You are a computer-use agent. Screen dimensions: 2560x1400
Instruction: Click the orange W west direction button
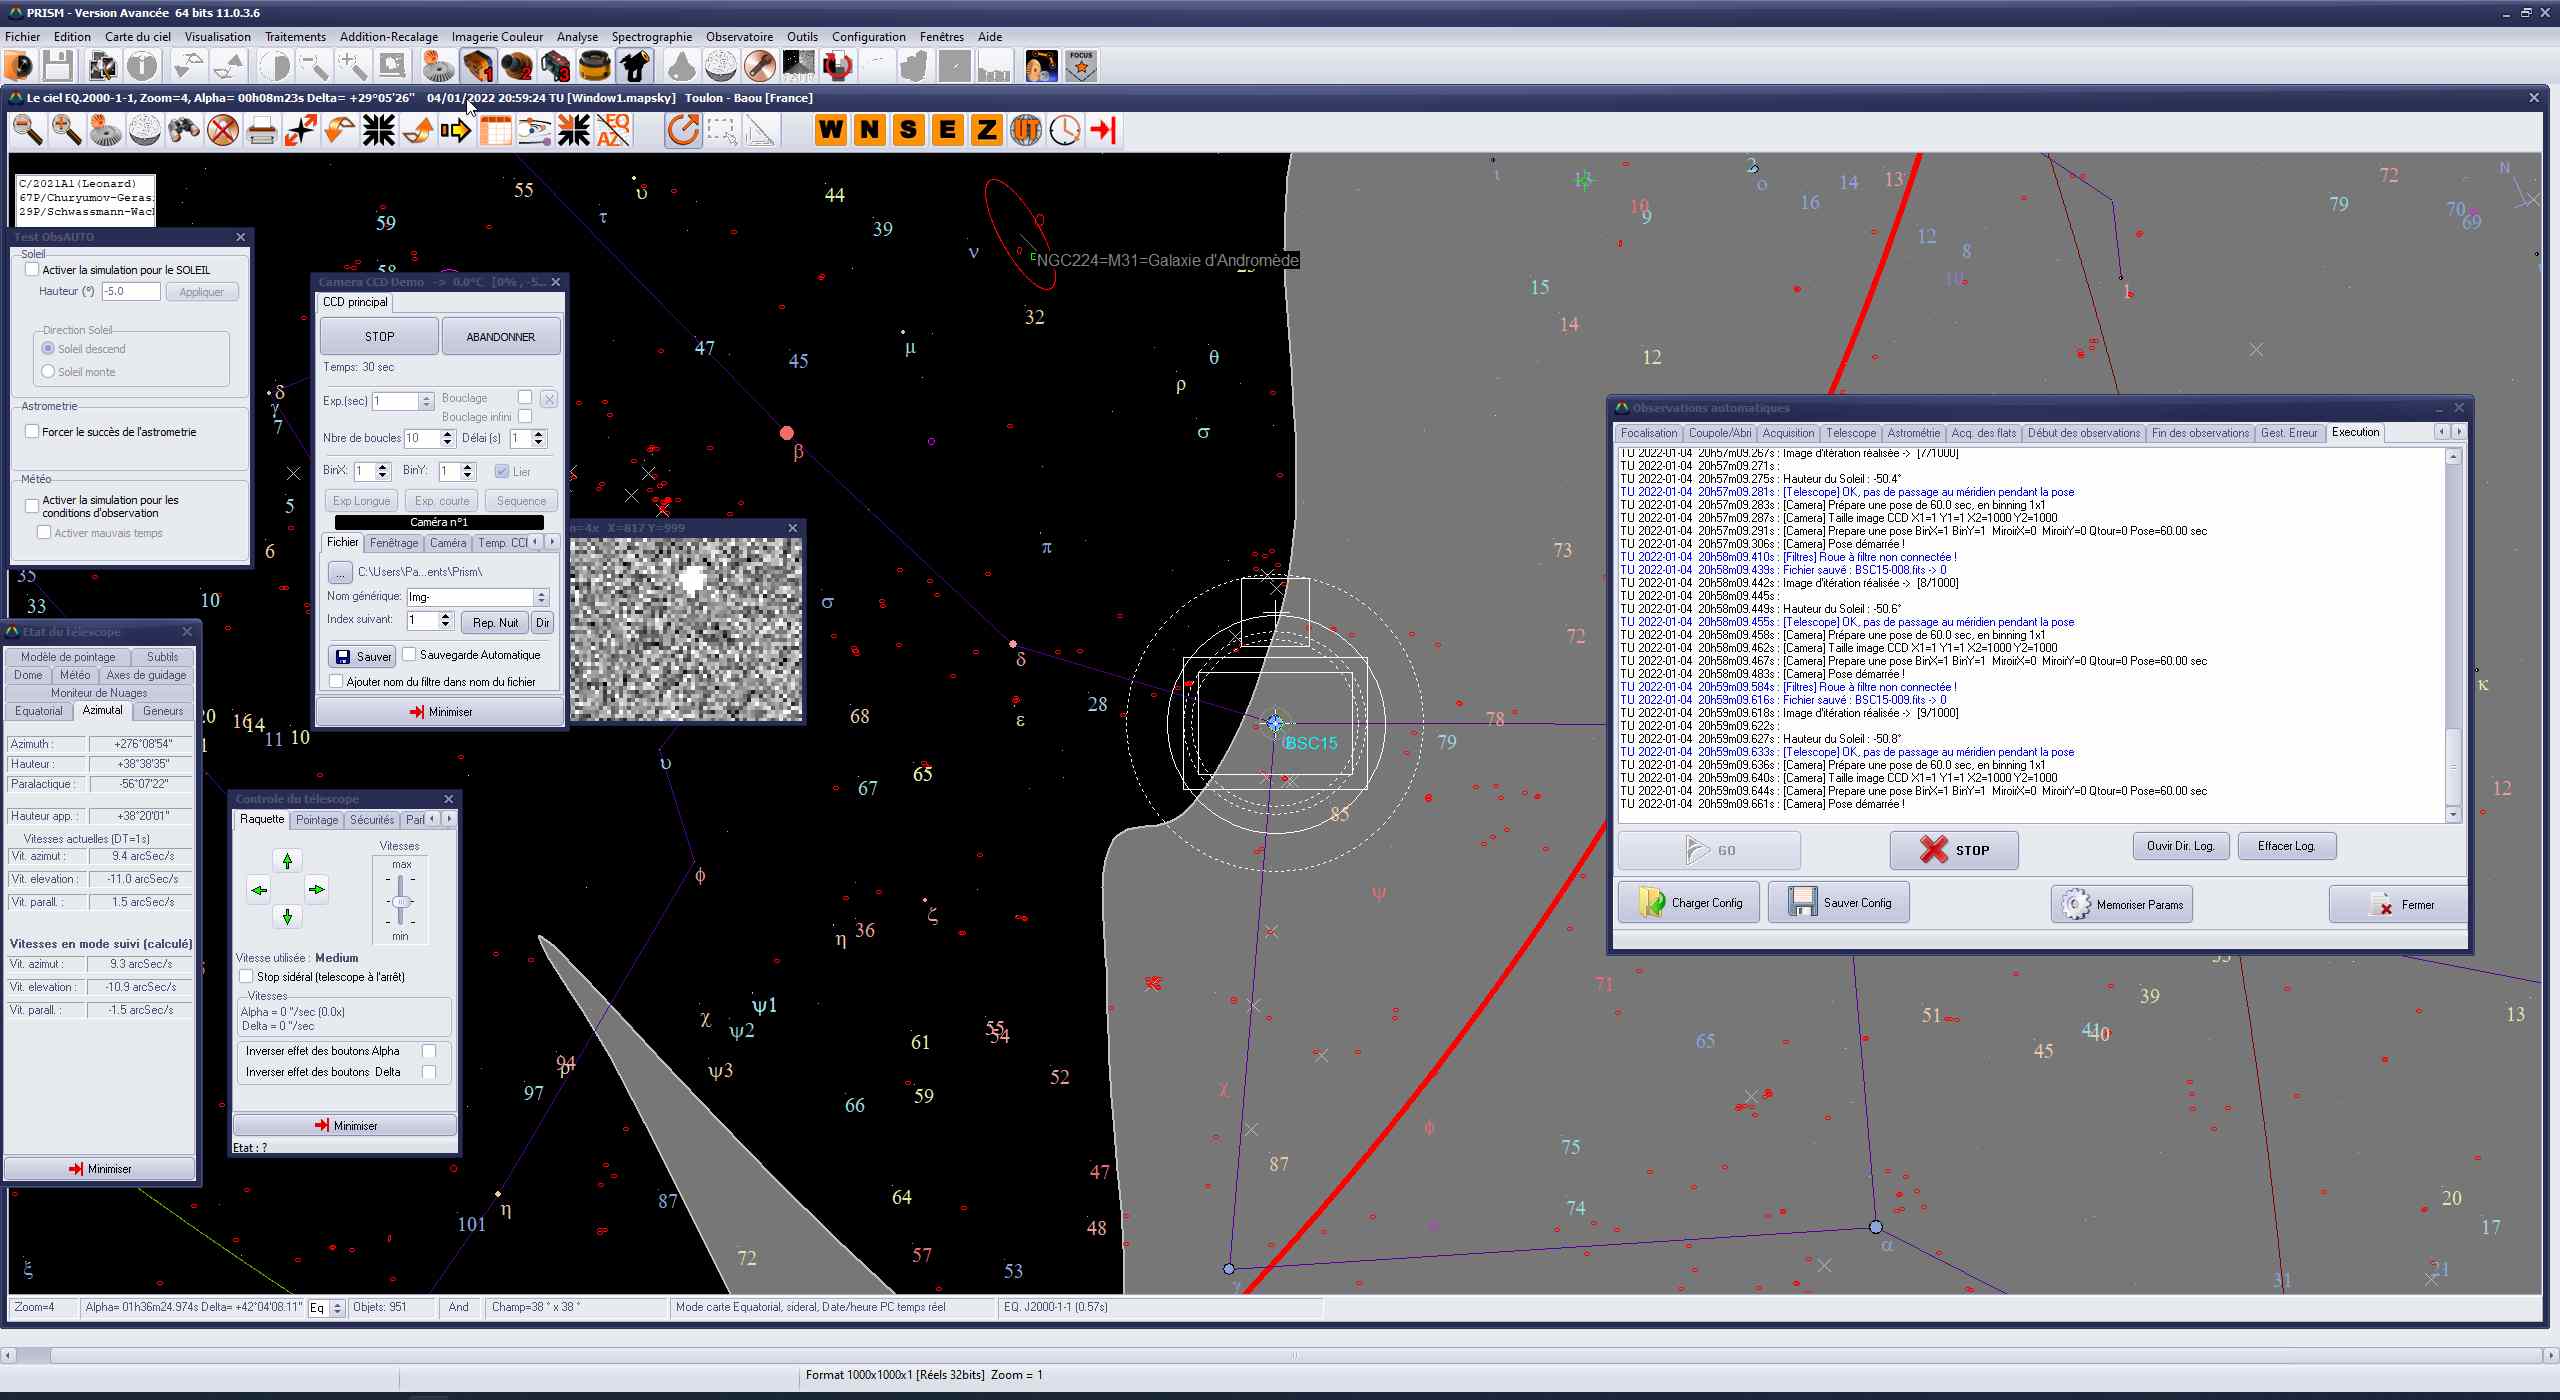[830, 130]
